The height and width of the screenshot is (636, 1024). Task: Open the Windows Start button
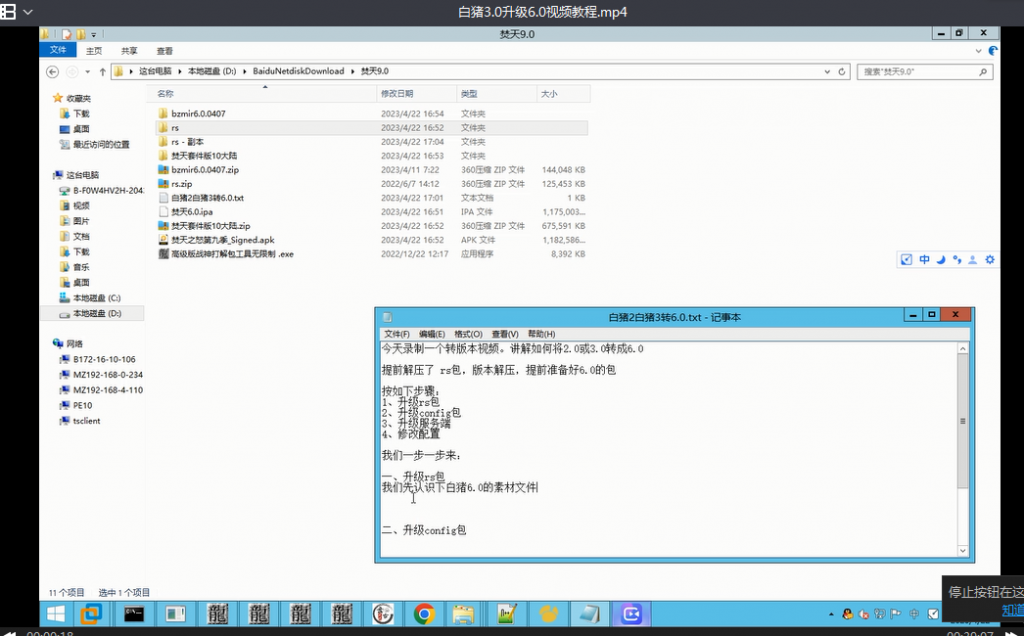coord(56,614)
